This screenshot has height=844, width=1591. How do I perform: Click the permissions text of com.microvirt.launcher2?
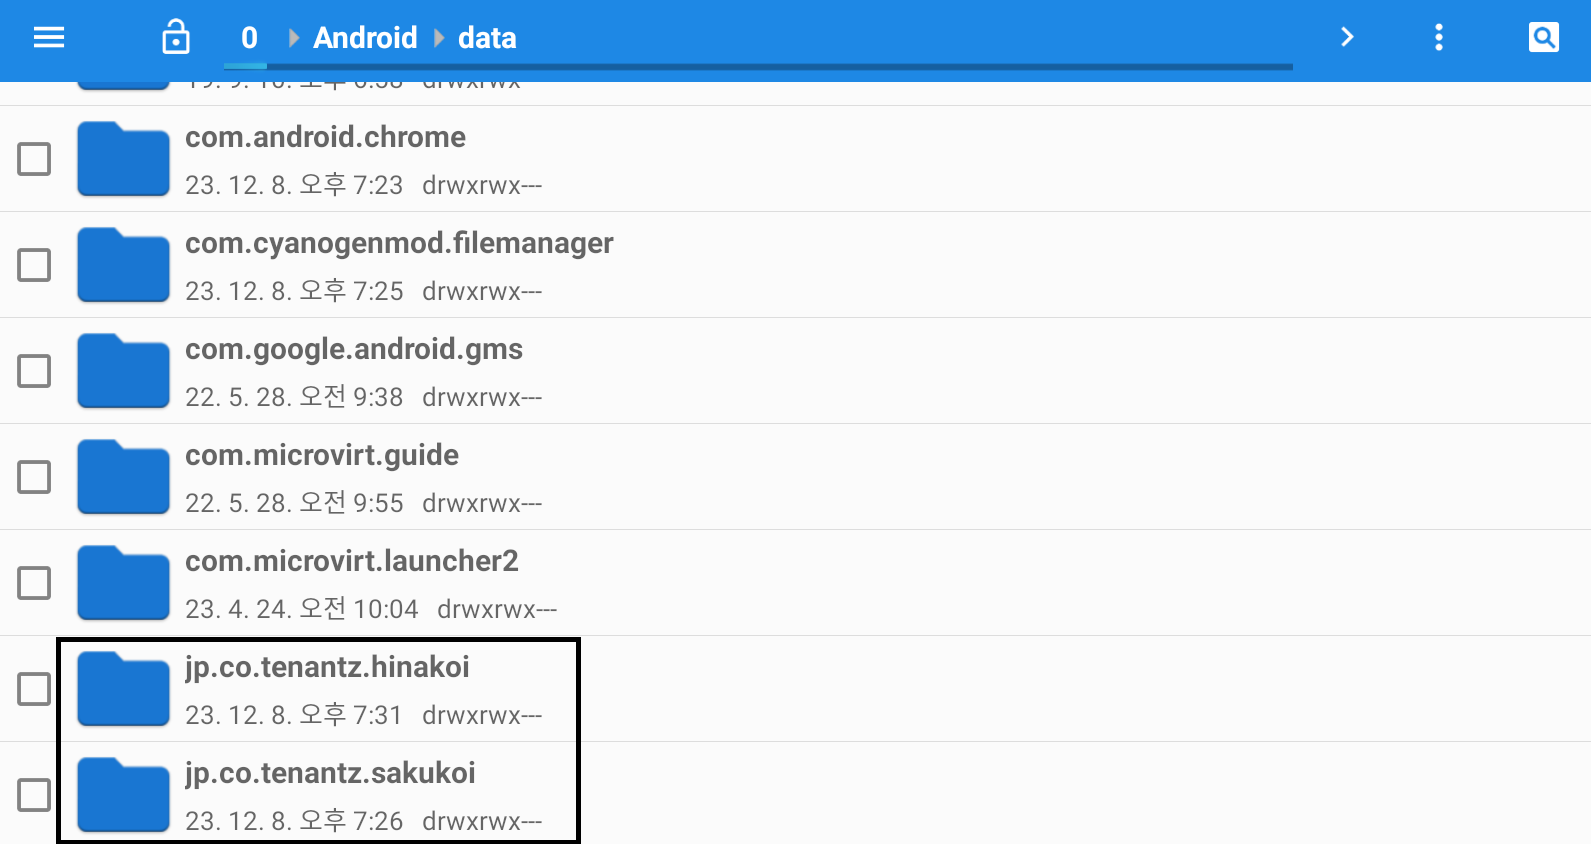(x=497, y=610)
